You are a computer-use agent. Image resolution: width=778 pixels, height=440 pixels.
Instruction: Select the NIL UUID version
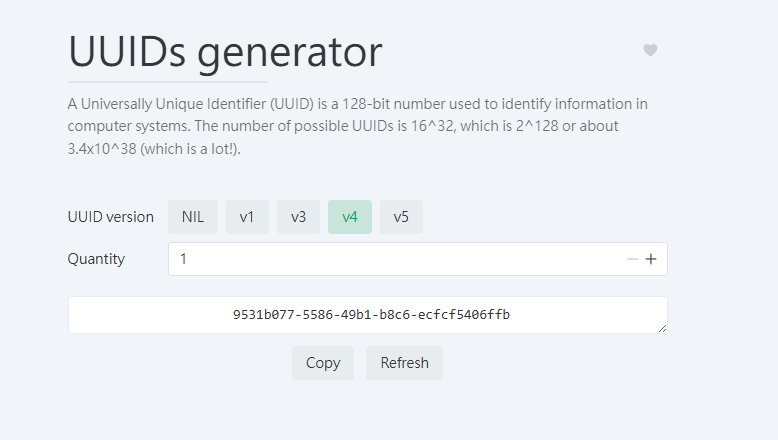point(193,217)
